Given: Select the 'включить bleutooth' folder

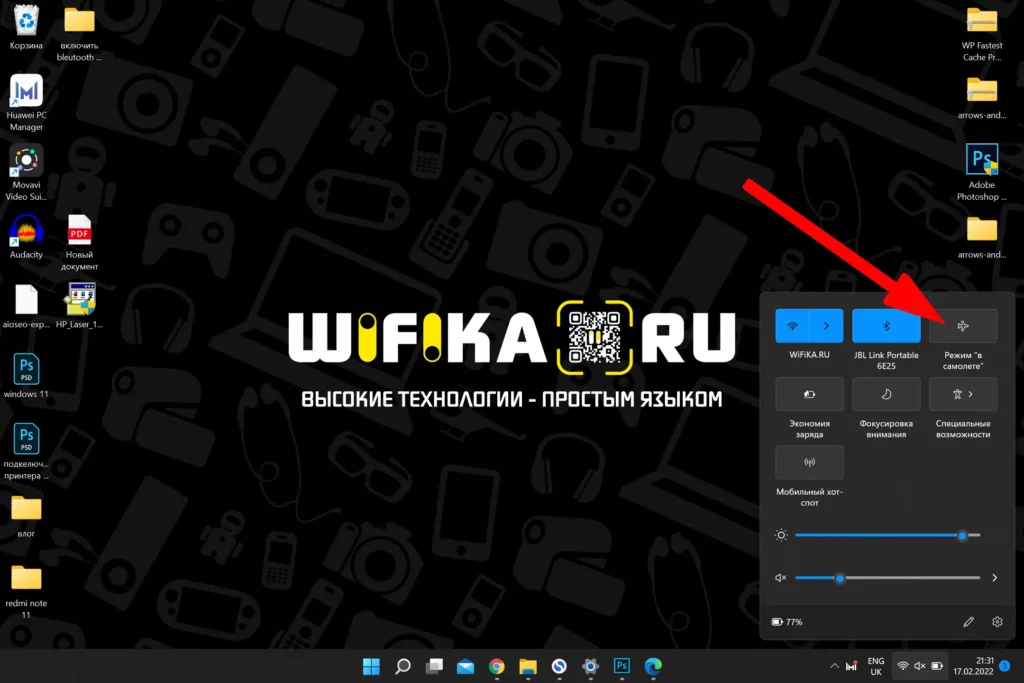Looking at the screenshot, I should [x=79, y=33].
